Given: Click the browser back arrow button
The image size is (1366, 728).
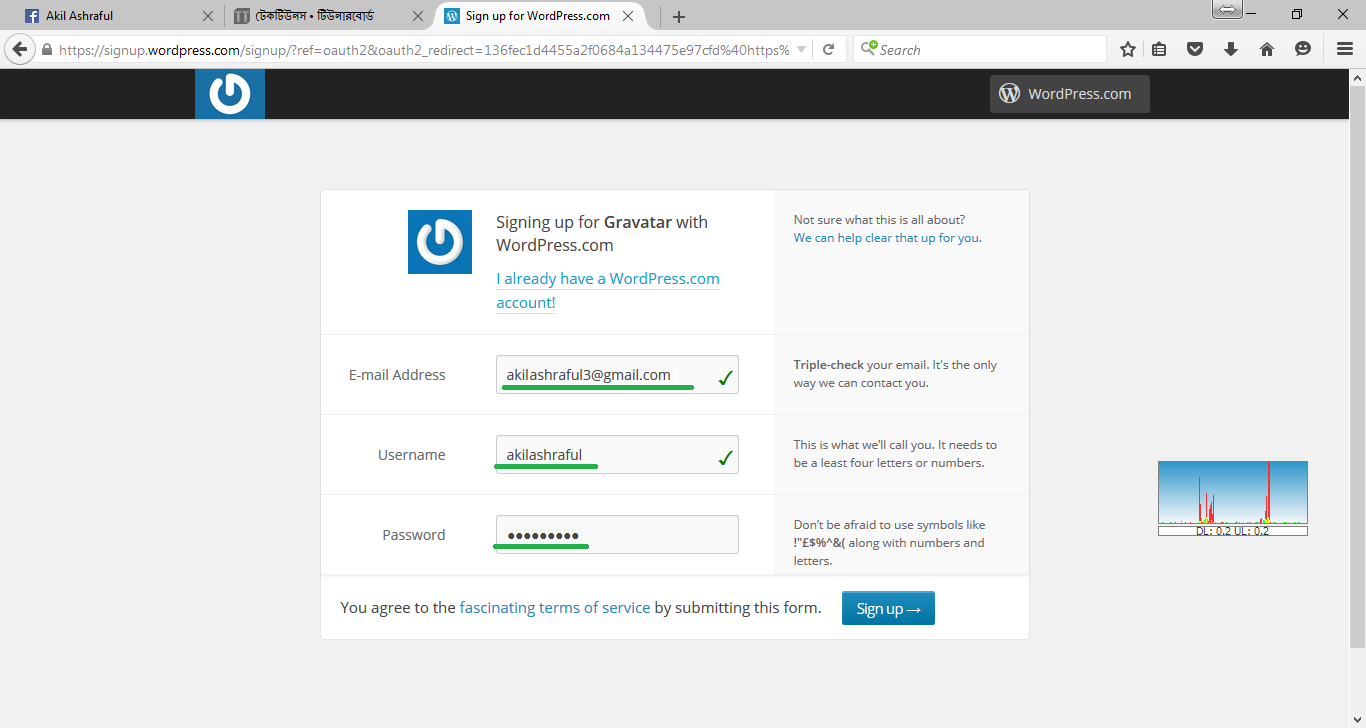Looking at the screenshot, I should click(19, 49).
